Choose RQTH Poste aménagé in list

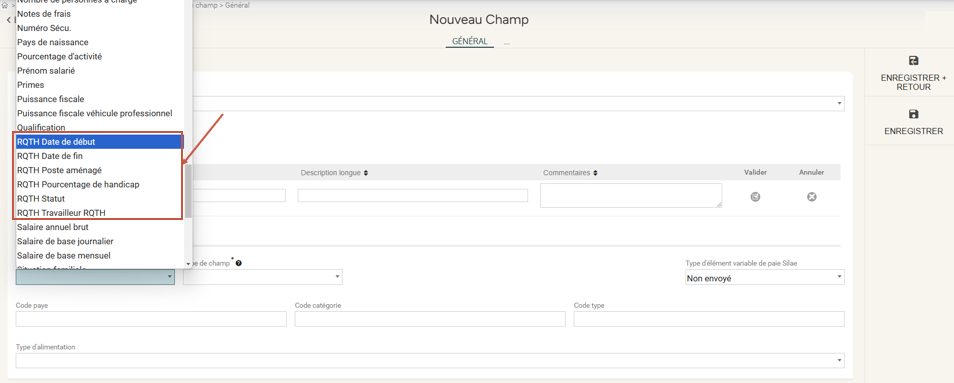pyautogui.click(x=100, y=170)
